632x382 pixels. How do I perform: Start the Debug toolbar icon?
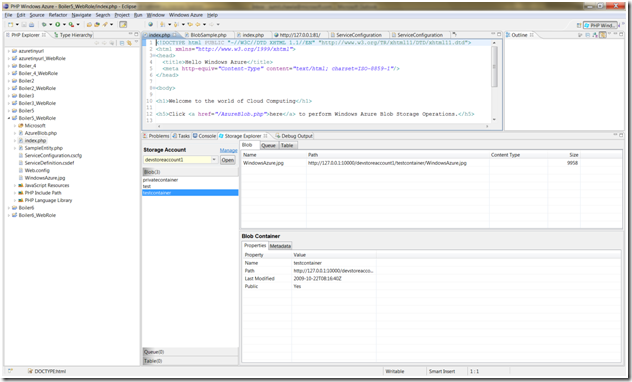point(44,25)
